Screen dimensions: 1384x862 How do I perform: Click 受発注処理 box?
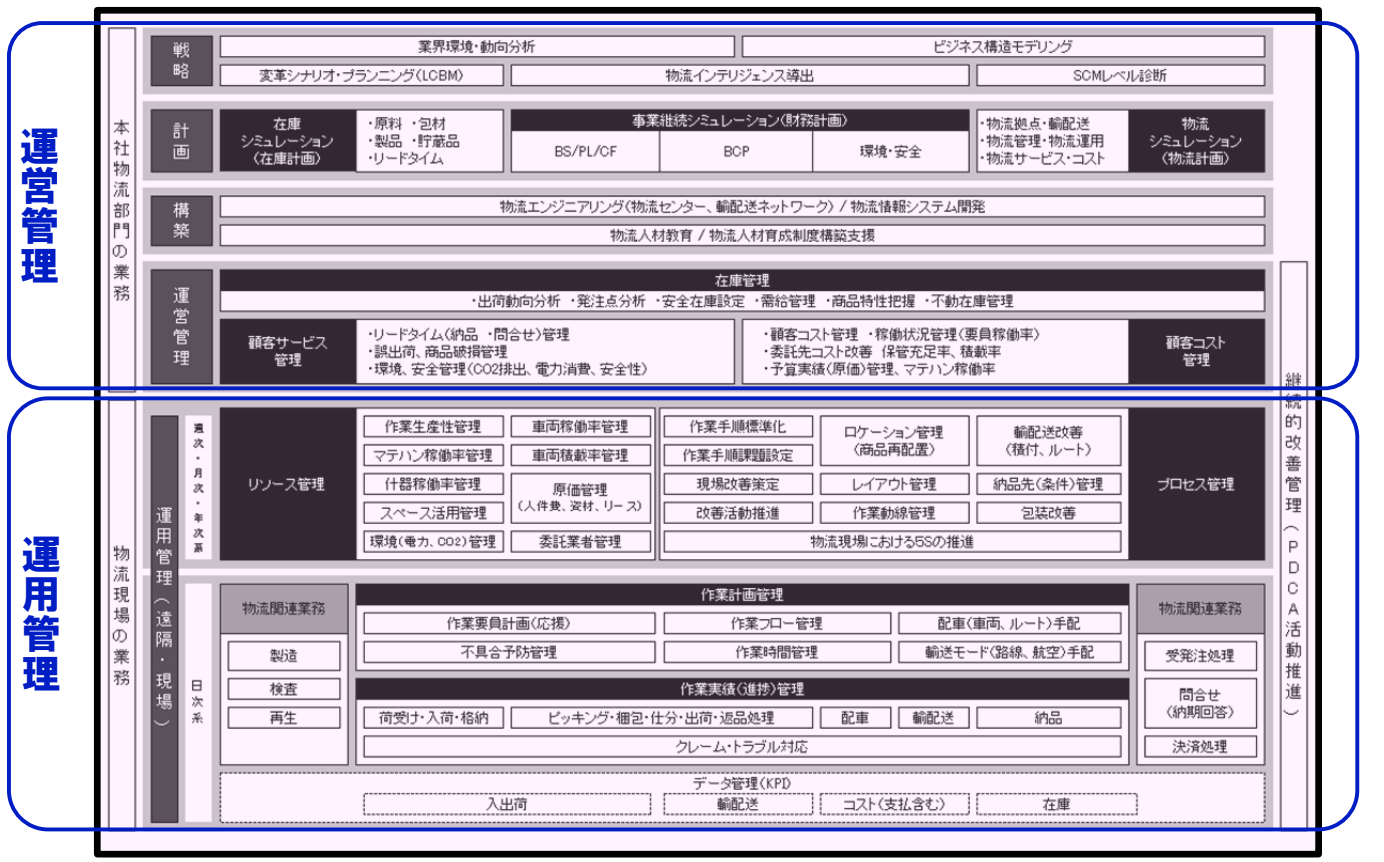coord(1200,656)
